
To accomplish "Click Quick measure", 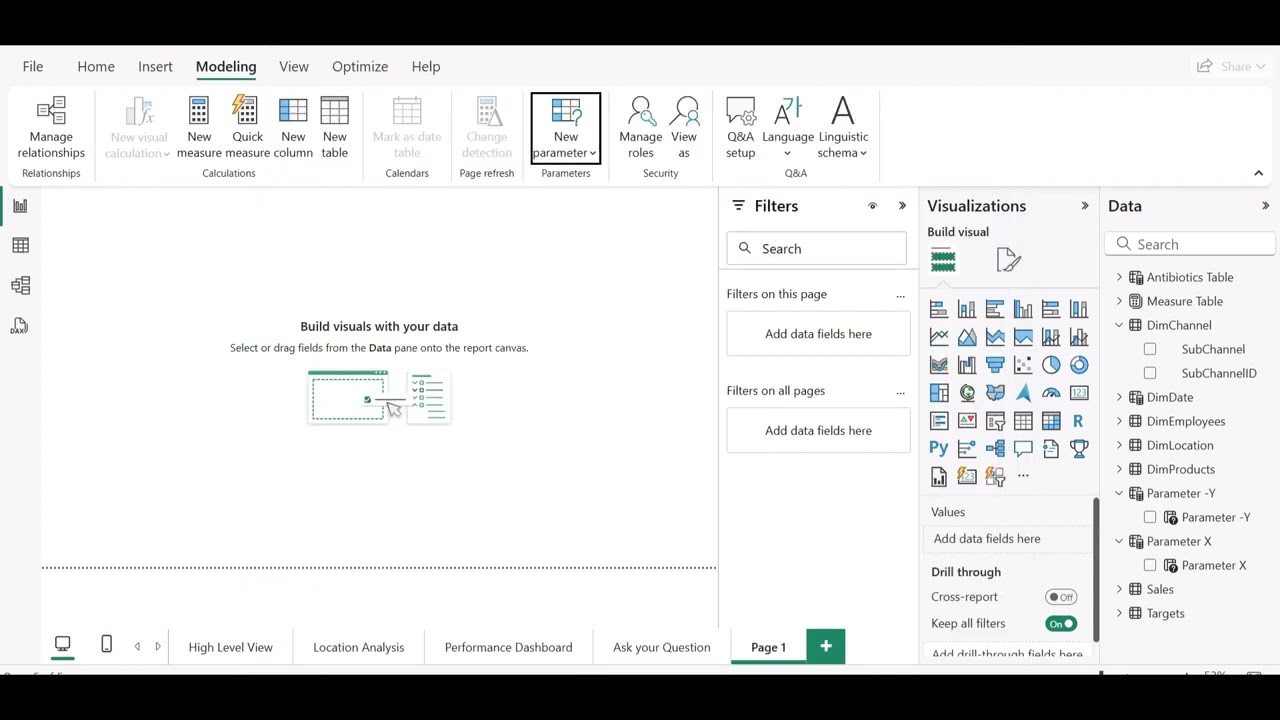I will click(247, 127).
